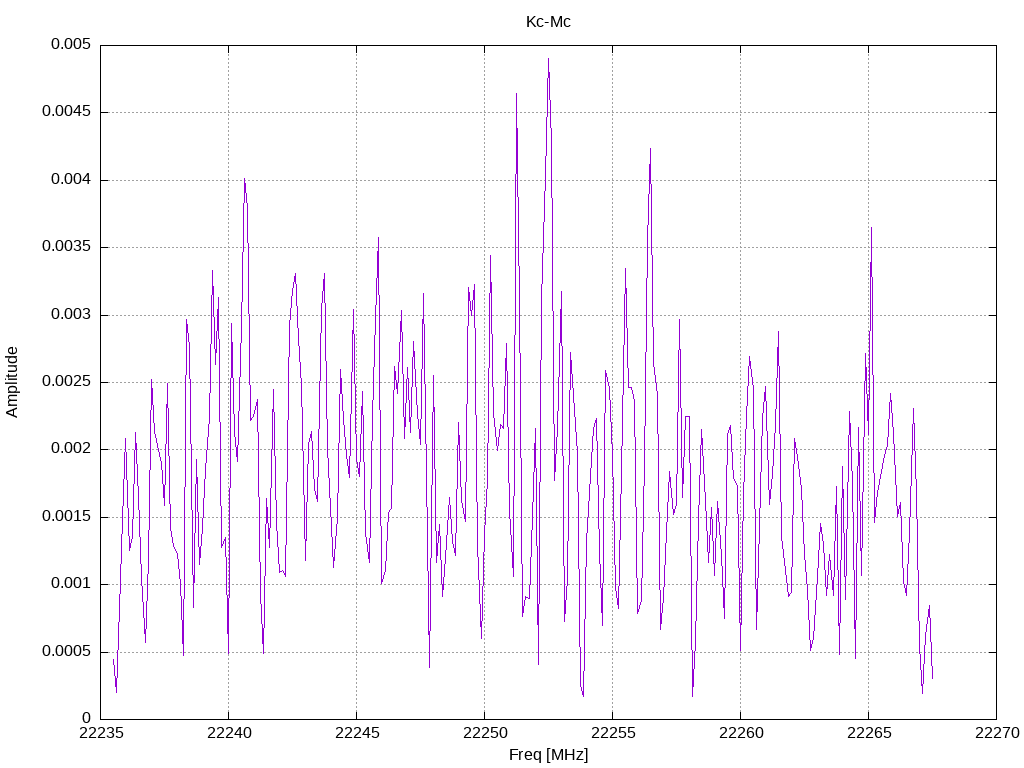Click the y-axis tick label 0 at the origin
Image resolution: width=1024 pixels, height=768 pixels.
point(86,719)
